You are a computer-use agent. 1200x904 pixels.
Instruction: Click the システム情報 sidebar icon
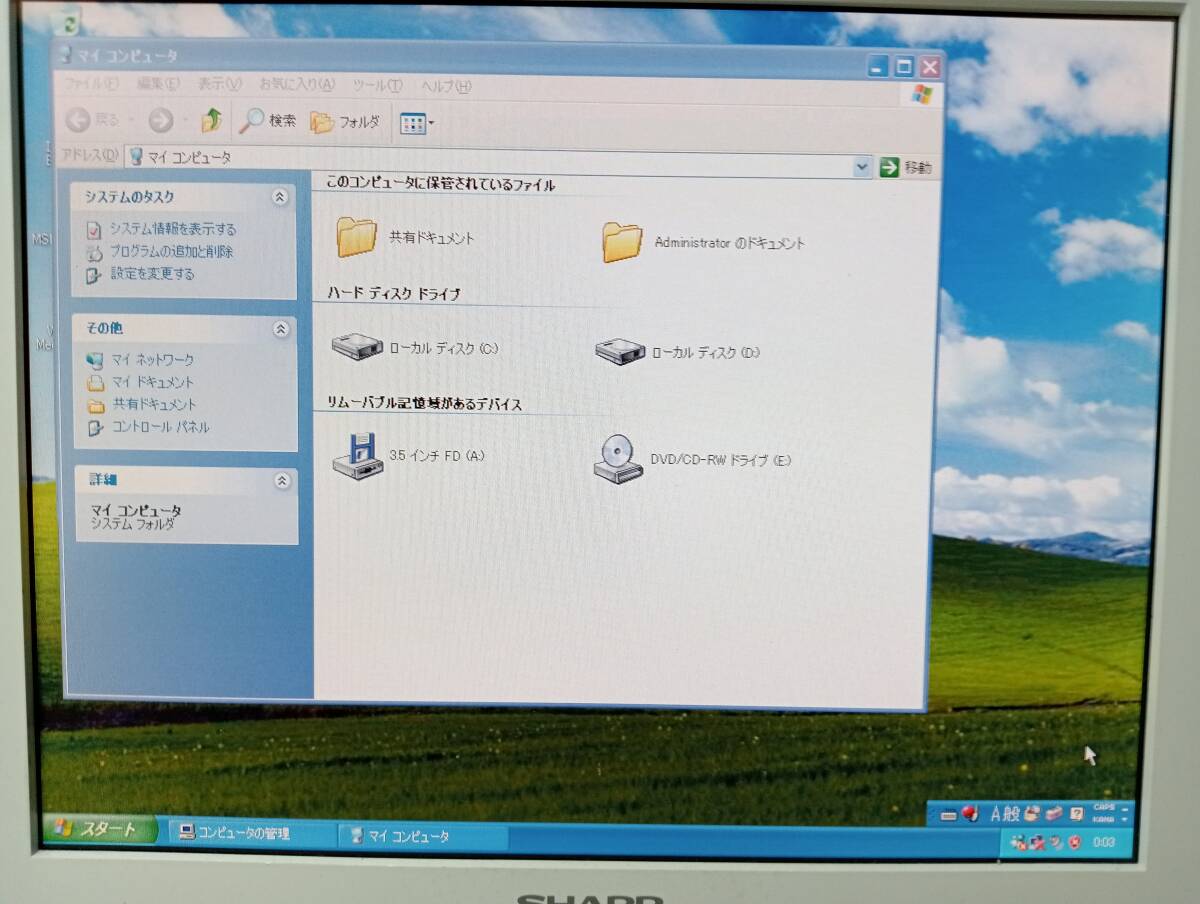pos(94,230)
